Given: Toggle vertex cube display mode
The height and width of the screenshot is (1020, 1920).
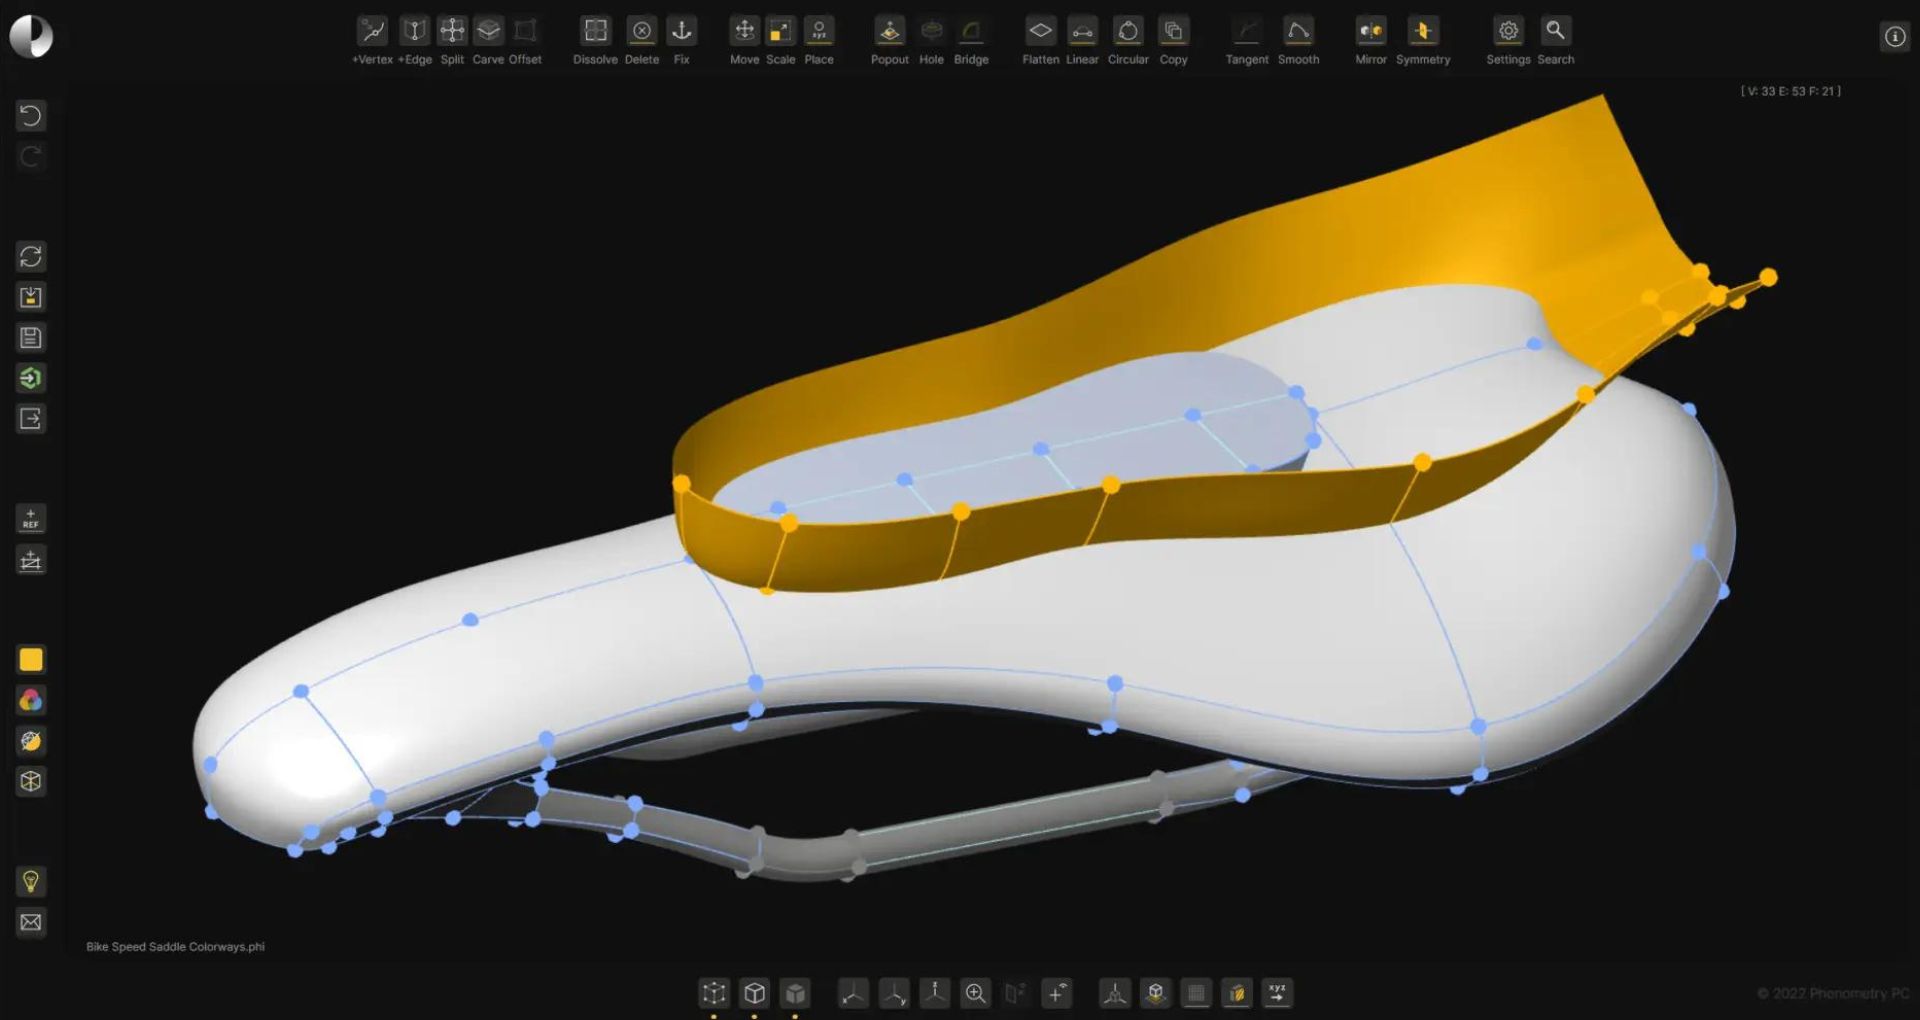Looking at the screenshot, I should click(714, 993).
